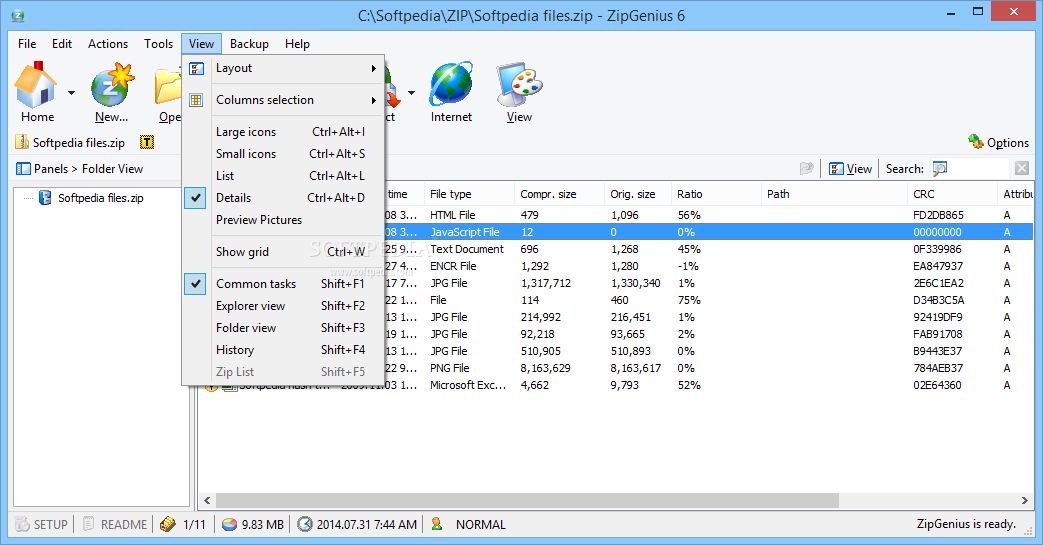Toggle the Common tasks panel option
The width and height of the screenshot is (1043, 545).
(x=283, y=283)
